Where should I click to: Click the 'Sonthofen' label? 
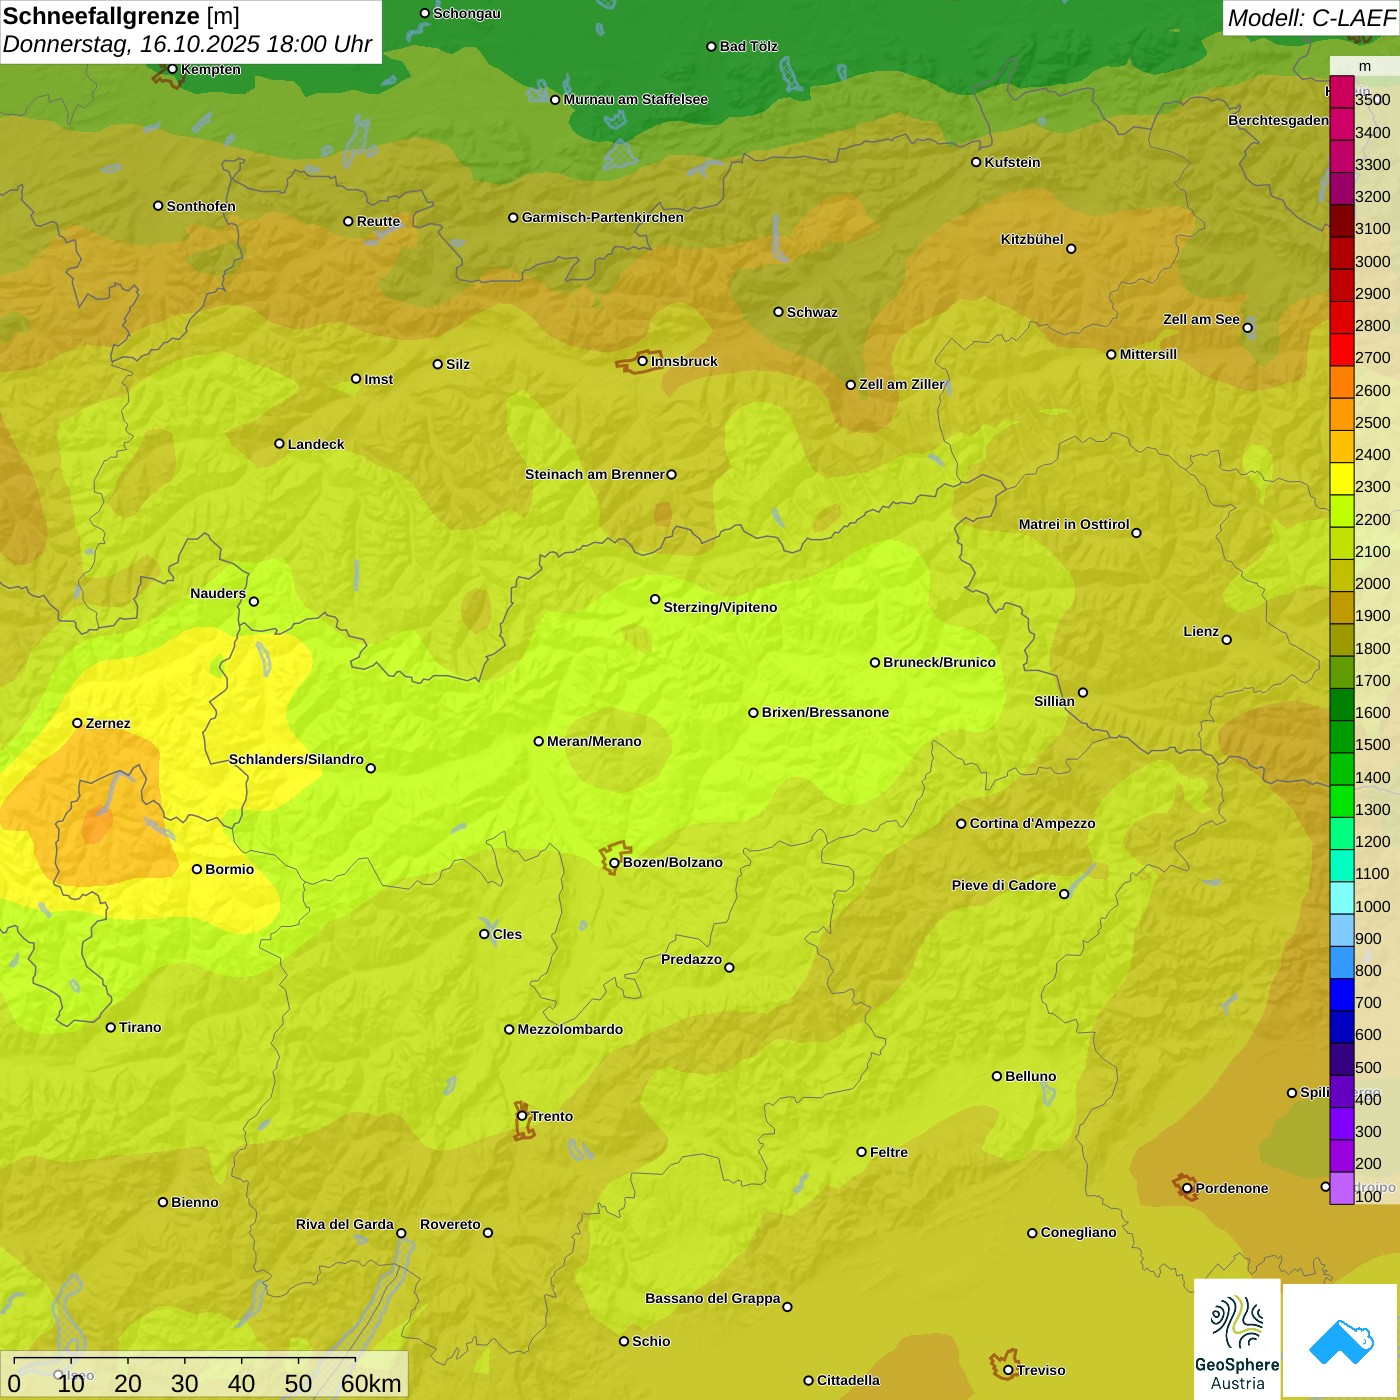point(201,206)
